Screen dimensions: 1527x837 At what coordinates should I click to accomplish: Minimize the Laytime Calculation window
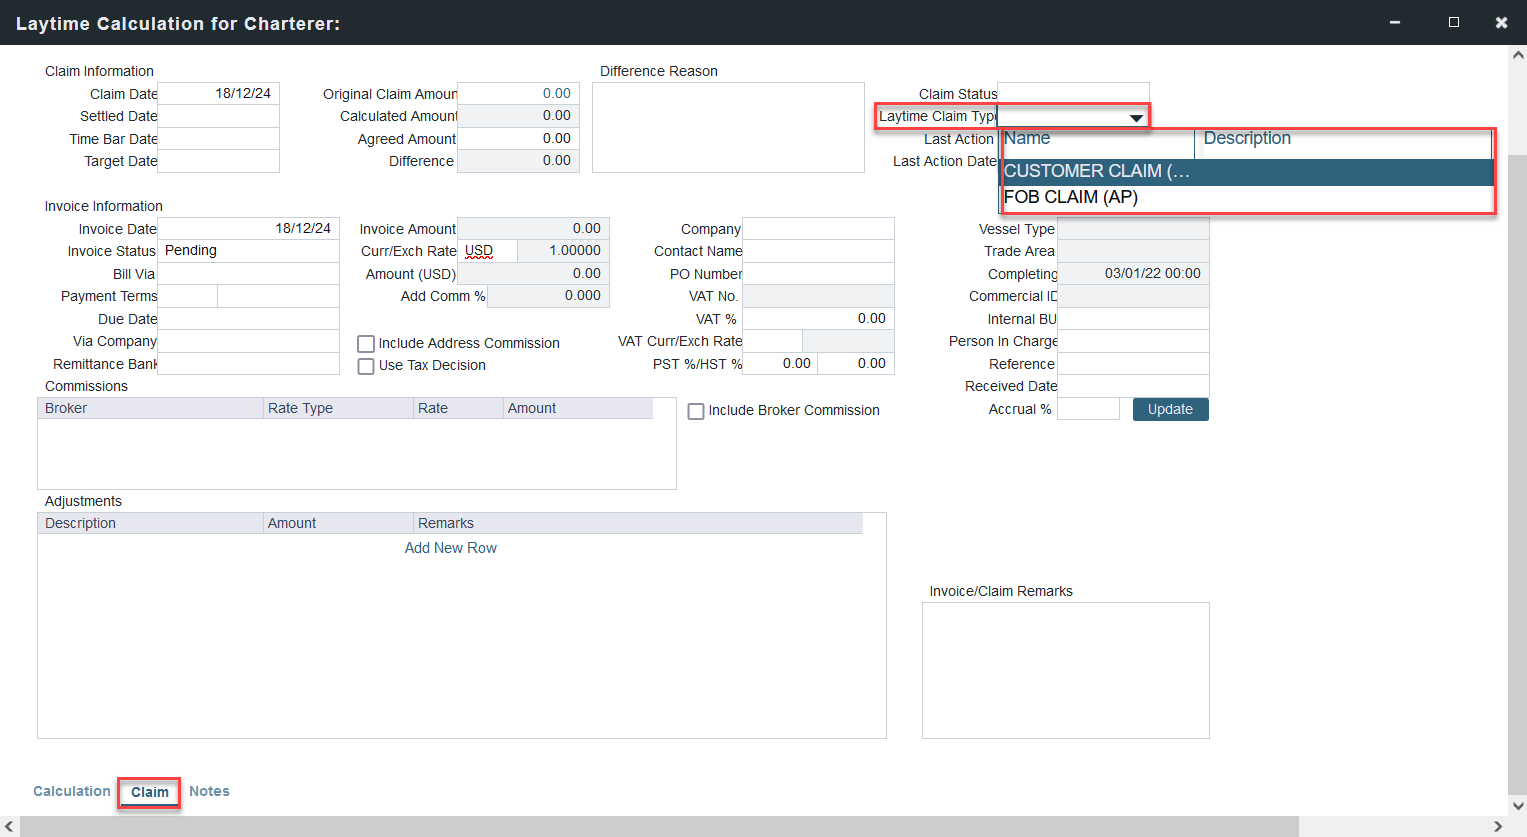1395,22
